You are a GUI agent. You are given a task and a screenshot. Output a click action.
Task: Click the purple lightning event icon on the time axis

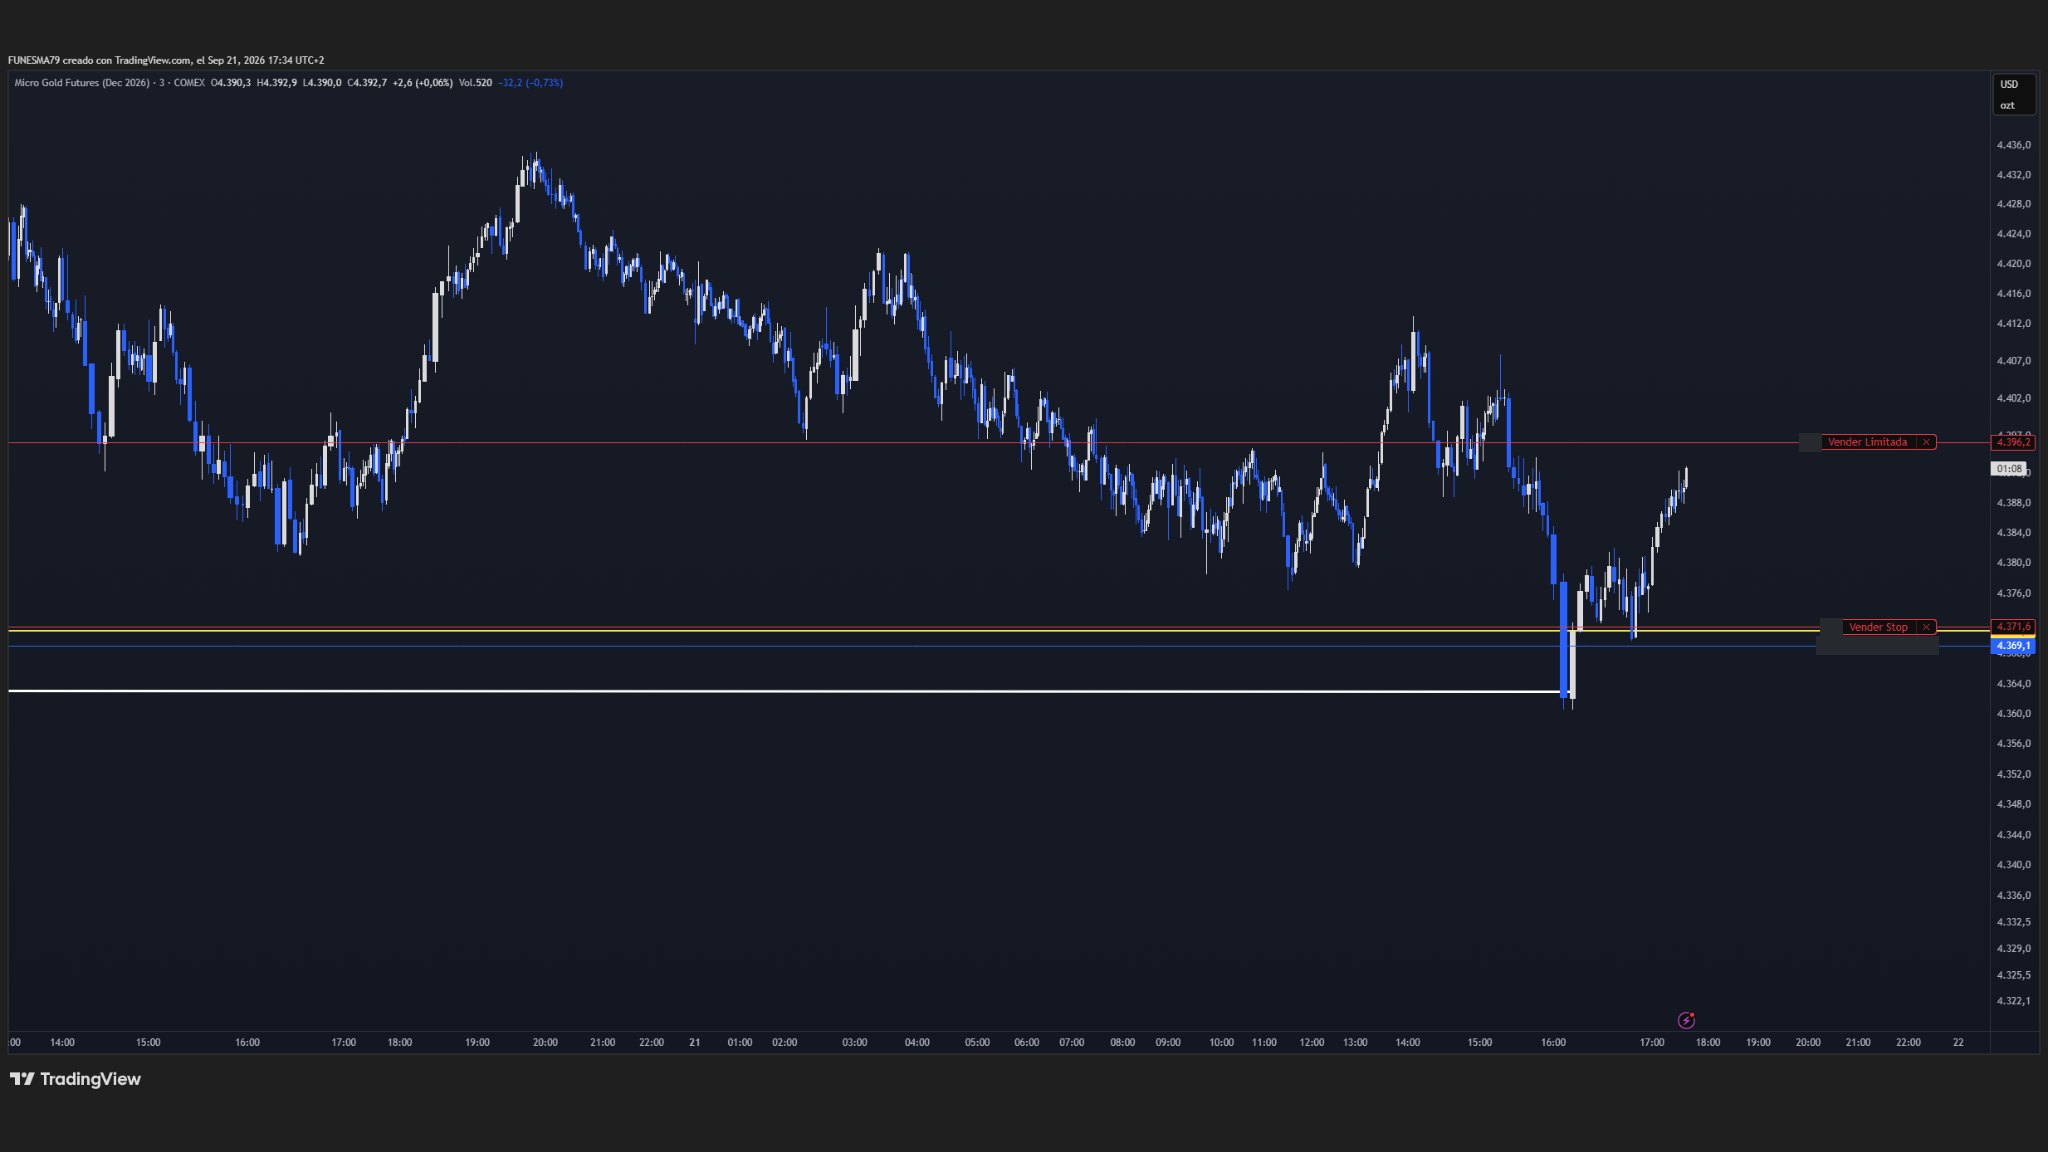(x=1686, y=1020)
